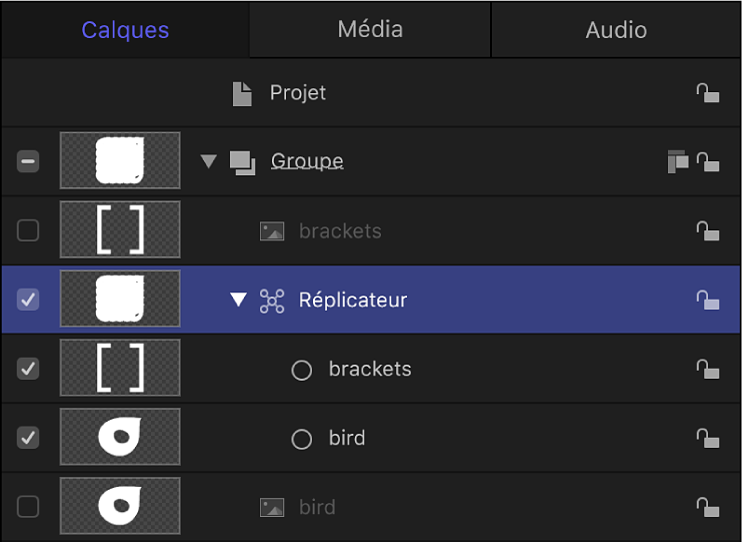
Task: Click the image icon beside dimmed brackets
Action: [272, 231]
